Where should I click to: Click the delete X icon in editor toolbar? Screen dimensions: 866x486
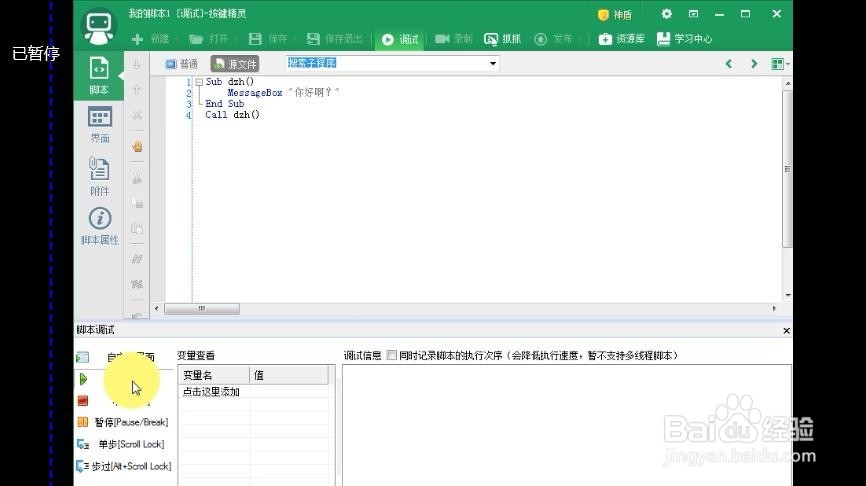click(137, 115)
